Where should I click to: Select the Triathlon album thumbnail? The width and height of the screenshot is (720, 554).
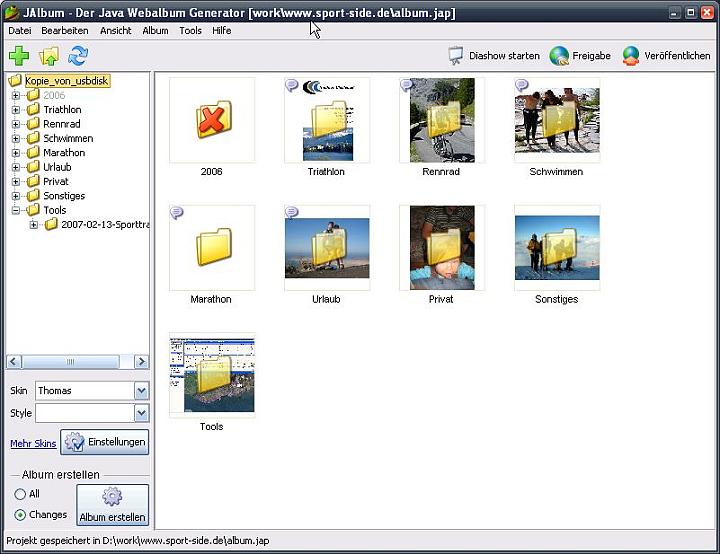[x=327, y=120]
